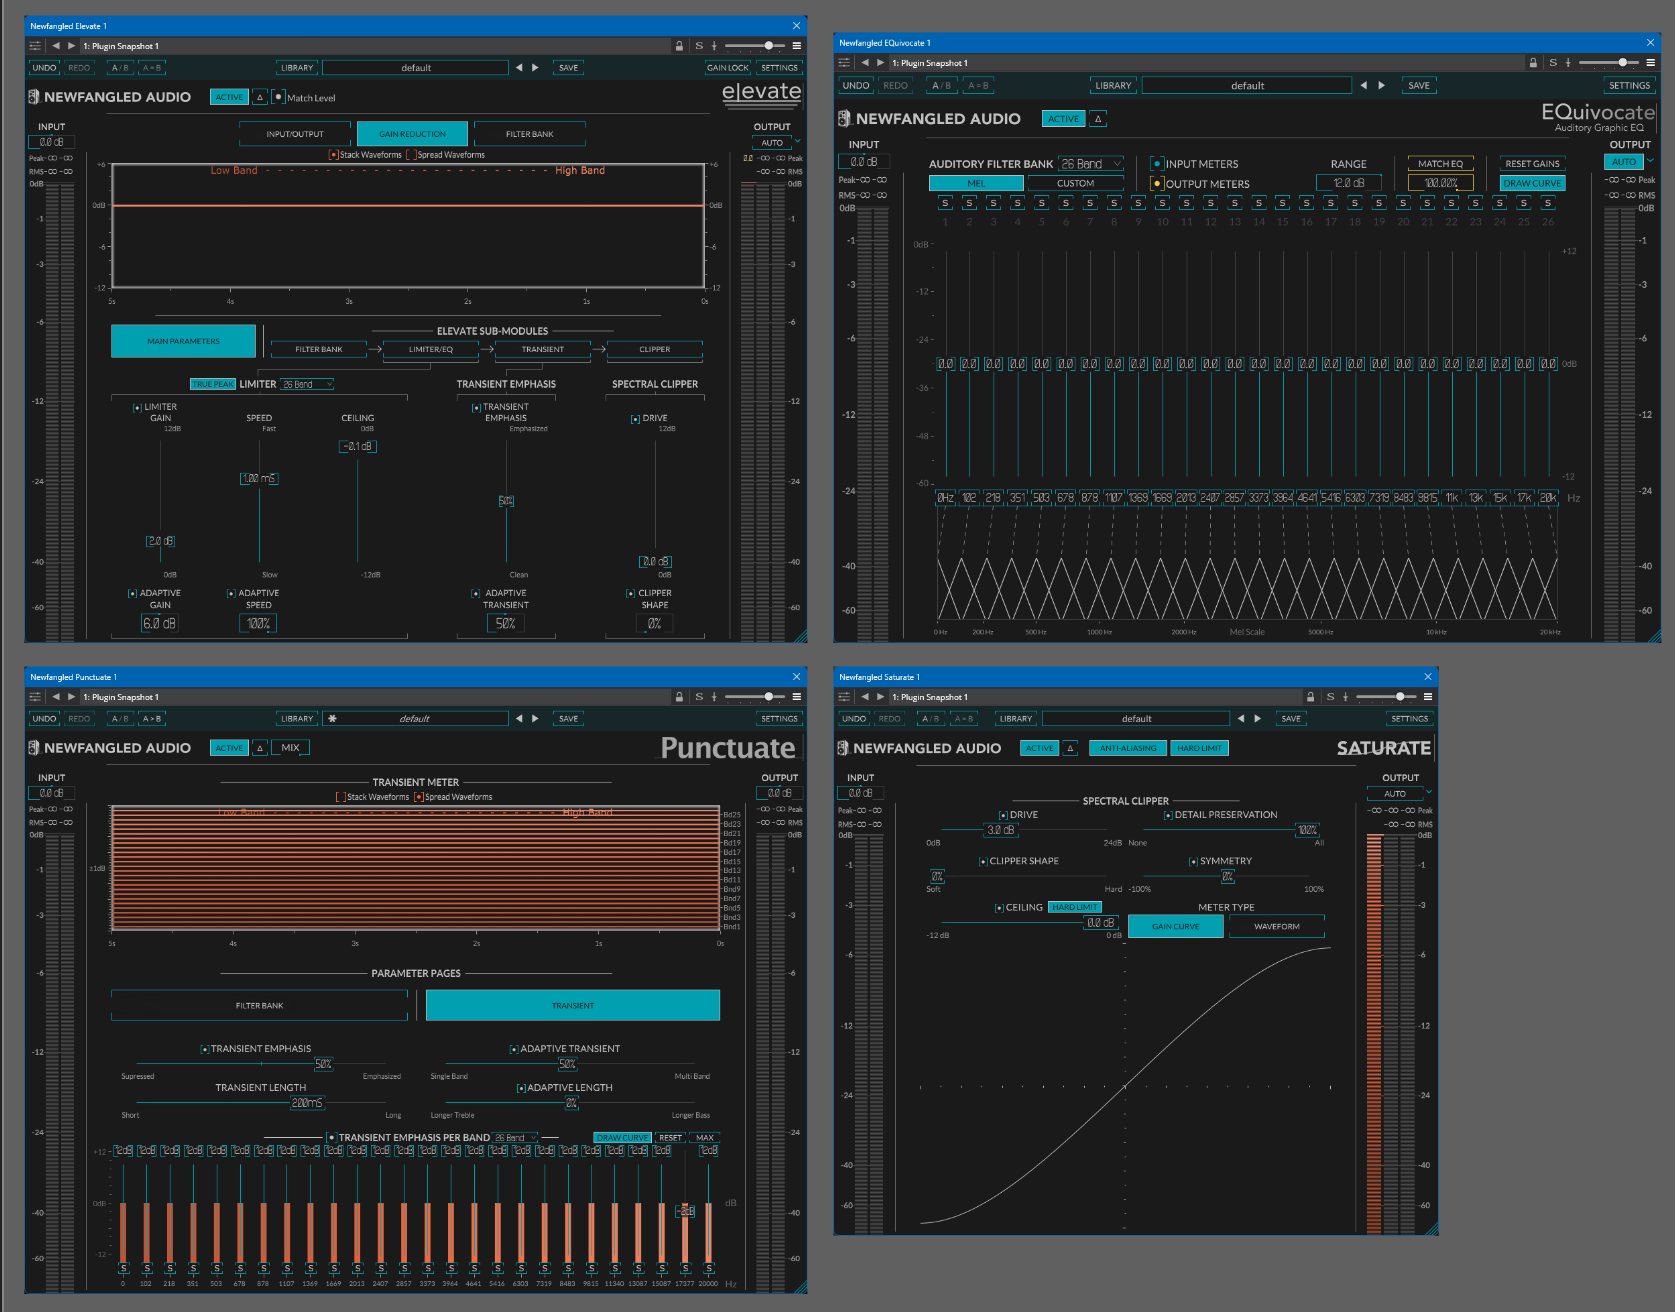1675x1312 pixels.
Task: Open plugin parameters icon in EQuivocate header
Action: pos(844,63)
